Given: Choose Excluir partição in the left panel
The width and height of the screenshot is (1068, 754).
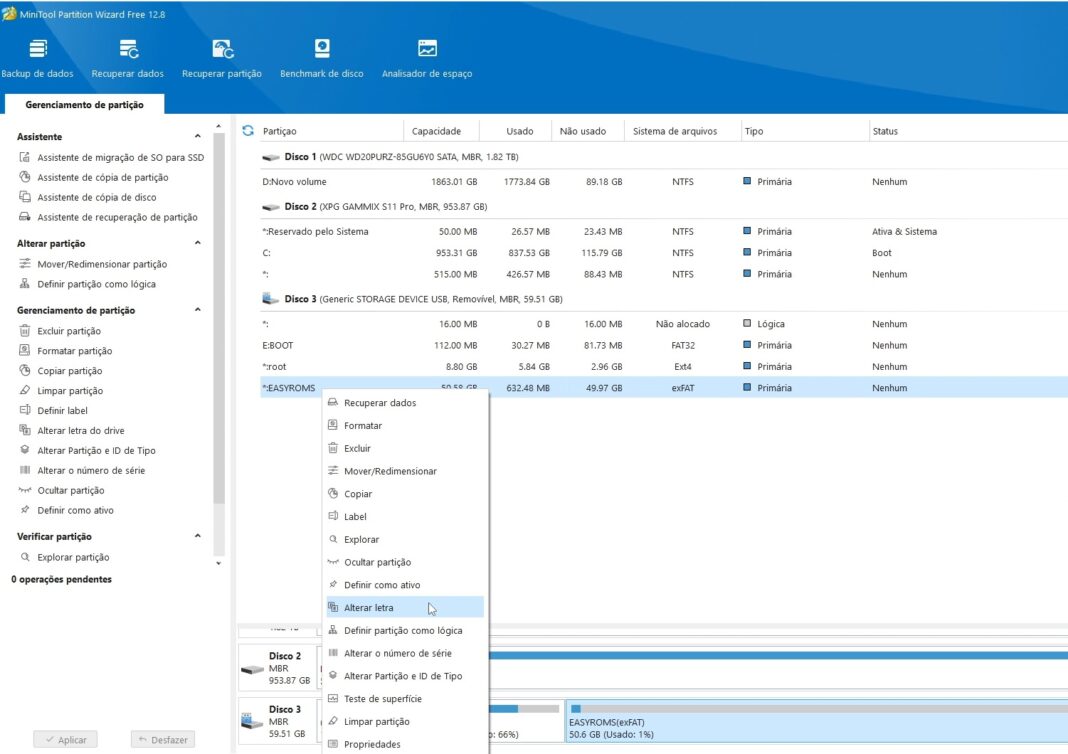Looking at the screenshot, I should (69, 331).
